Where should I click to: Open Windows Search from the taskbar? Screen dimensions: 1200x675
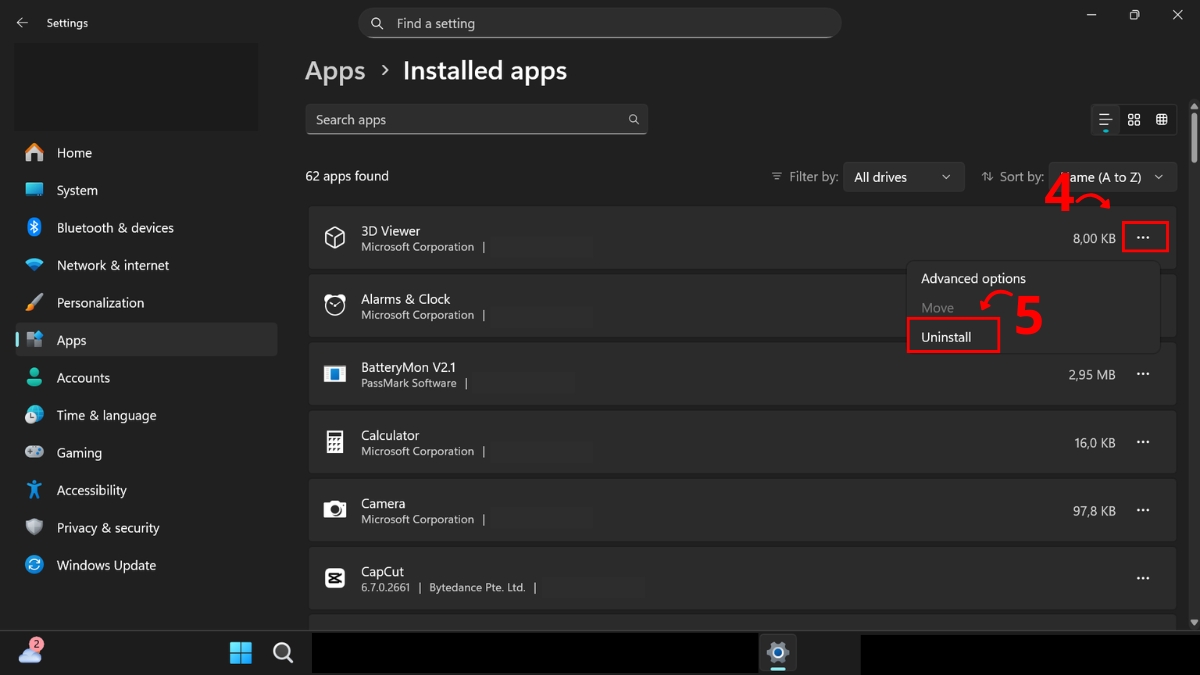(x=283, y=652)
